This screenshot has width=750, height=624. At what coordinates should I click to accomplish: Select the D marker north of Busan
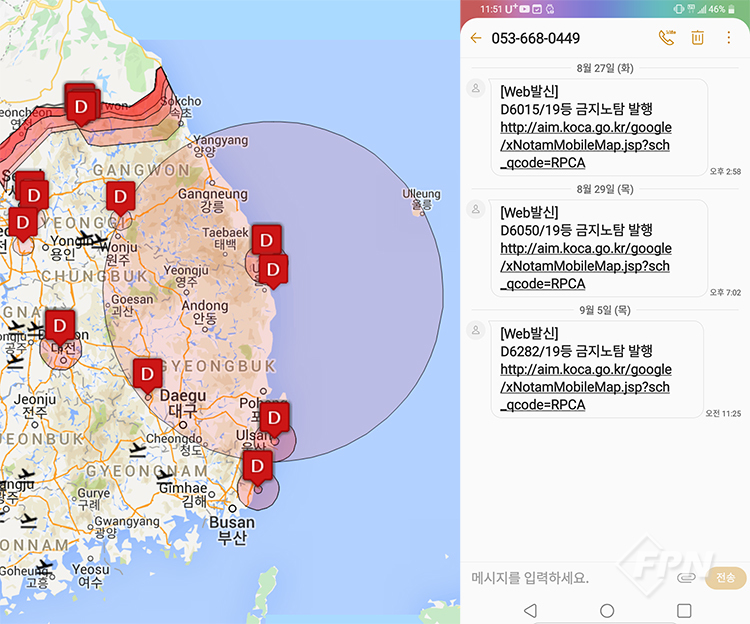pyautogui.click(x=258, y=467)
